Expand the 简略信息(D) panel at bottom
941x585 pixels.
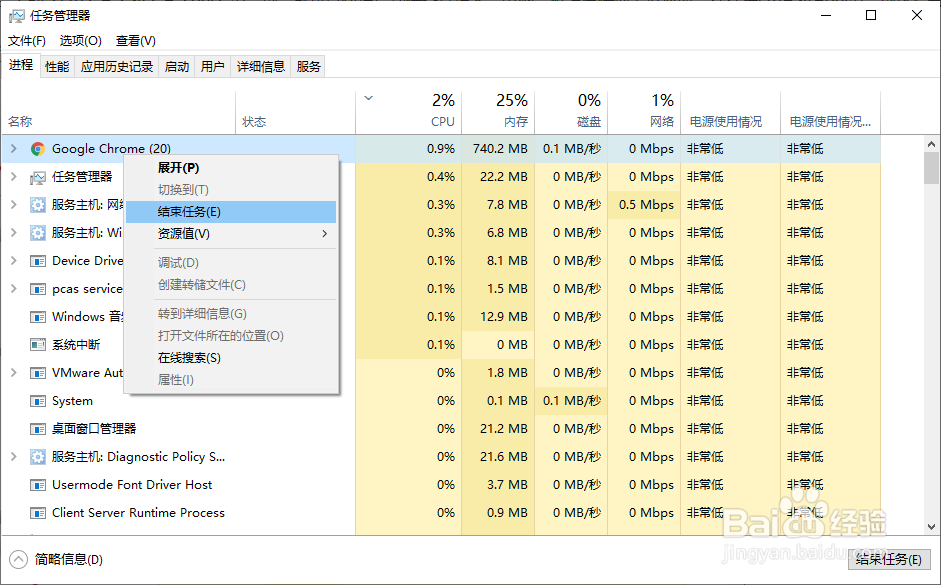pyautogui.click(x=55, y=560)
